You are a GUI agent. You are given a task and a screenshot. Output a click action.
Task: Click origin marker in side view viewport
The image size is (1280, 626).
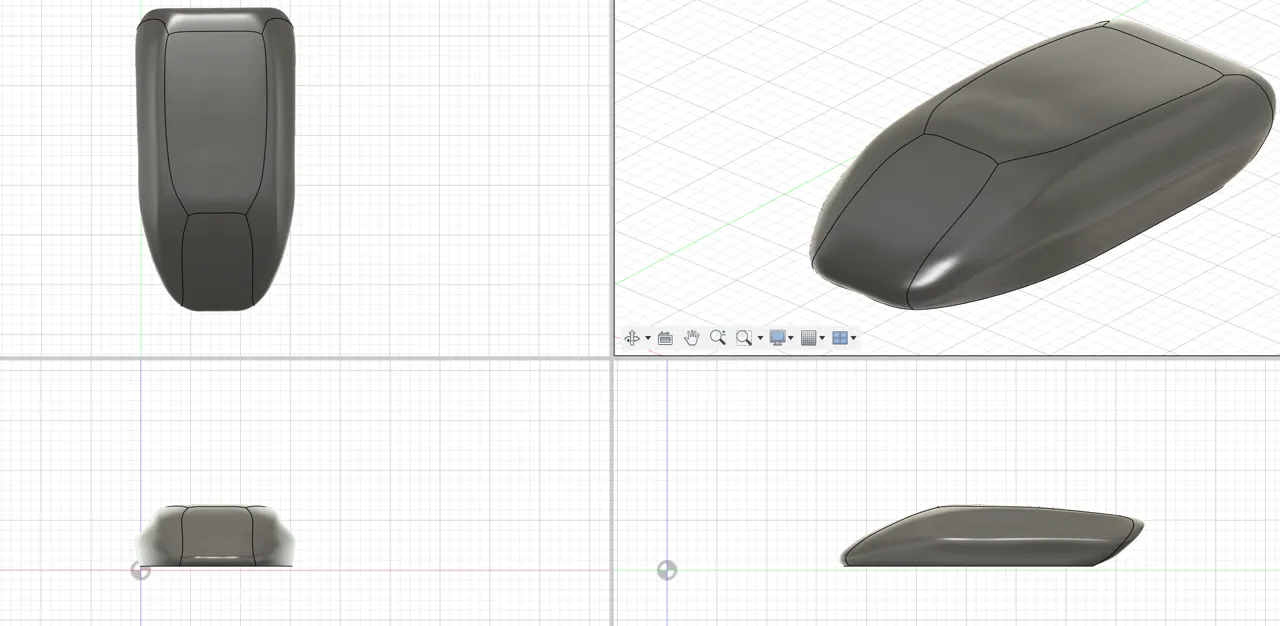click(x=667, y=570)
